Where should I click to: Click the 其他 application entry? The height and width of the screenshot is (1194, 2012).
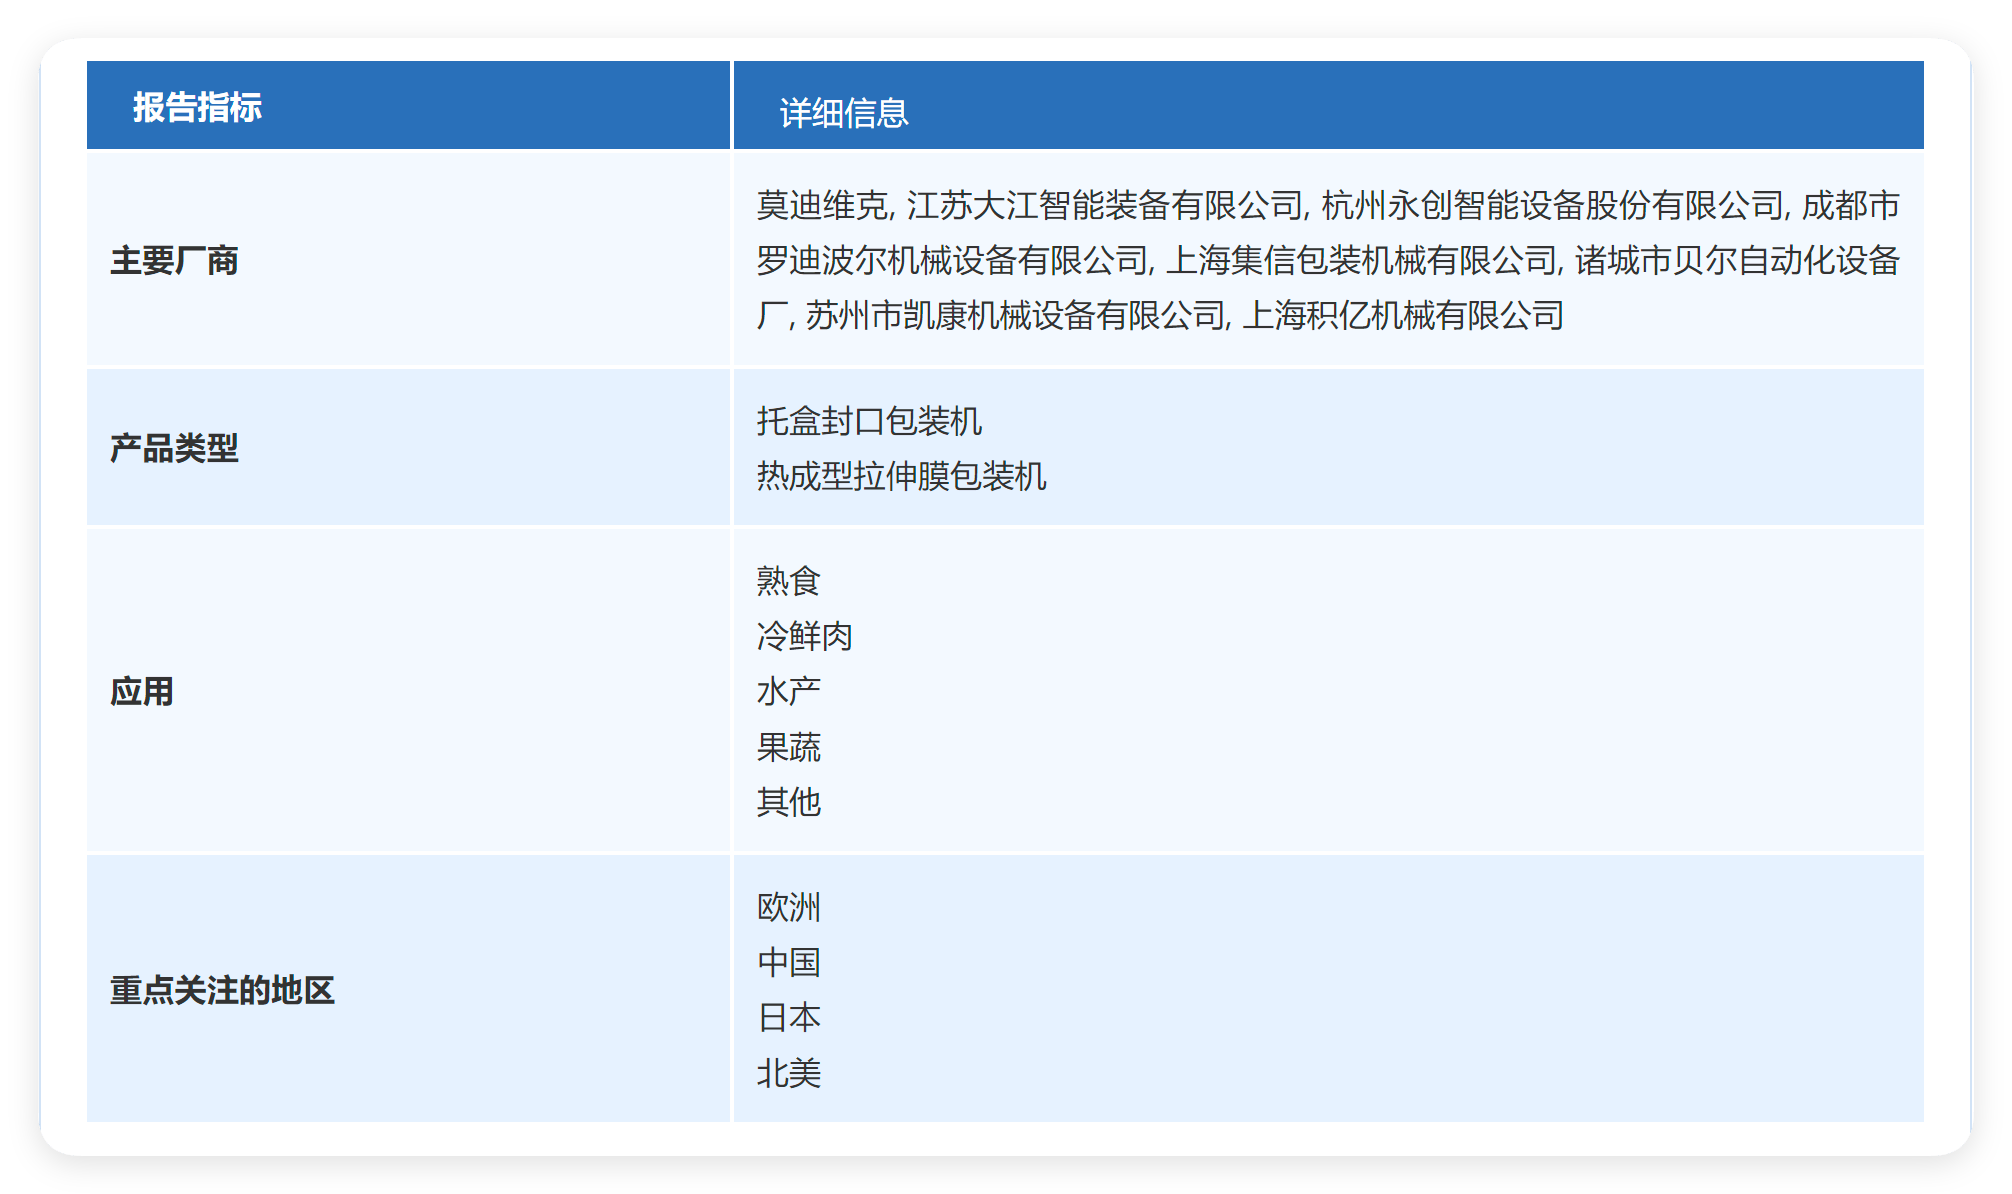click(789, 802)
